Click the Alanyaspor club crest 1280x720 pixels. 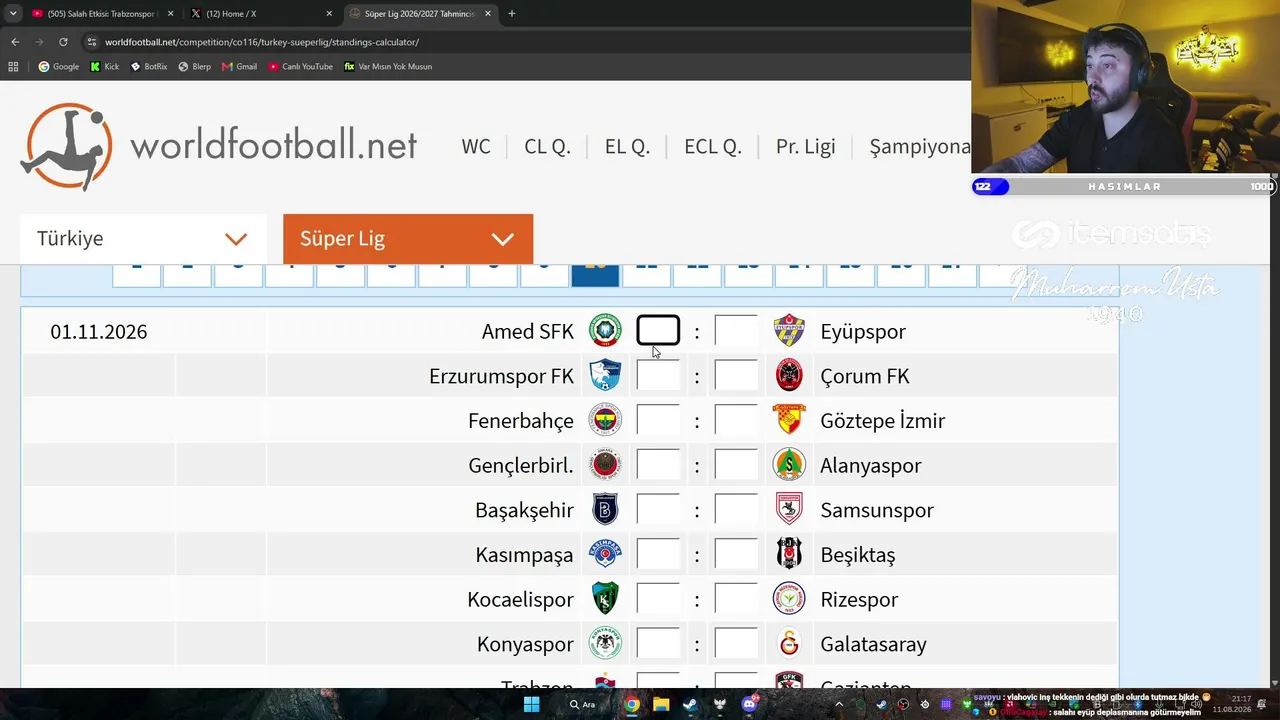[789, 465]
